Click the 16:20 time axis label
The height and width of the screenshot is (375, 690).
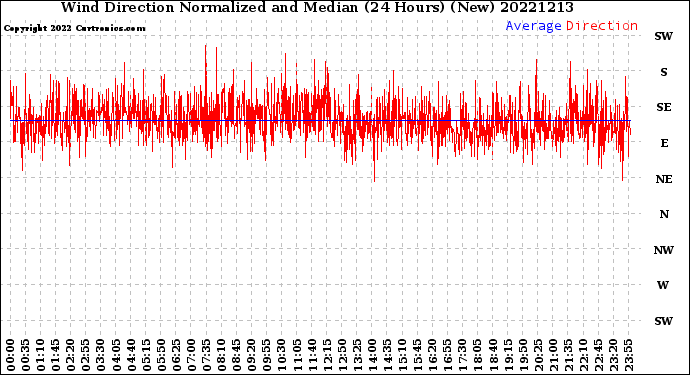tap(432, 355)
